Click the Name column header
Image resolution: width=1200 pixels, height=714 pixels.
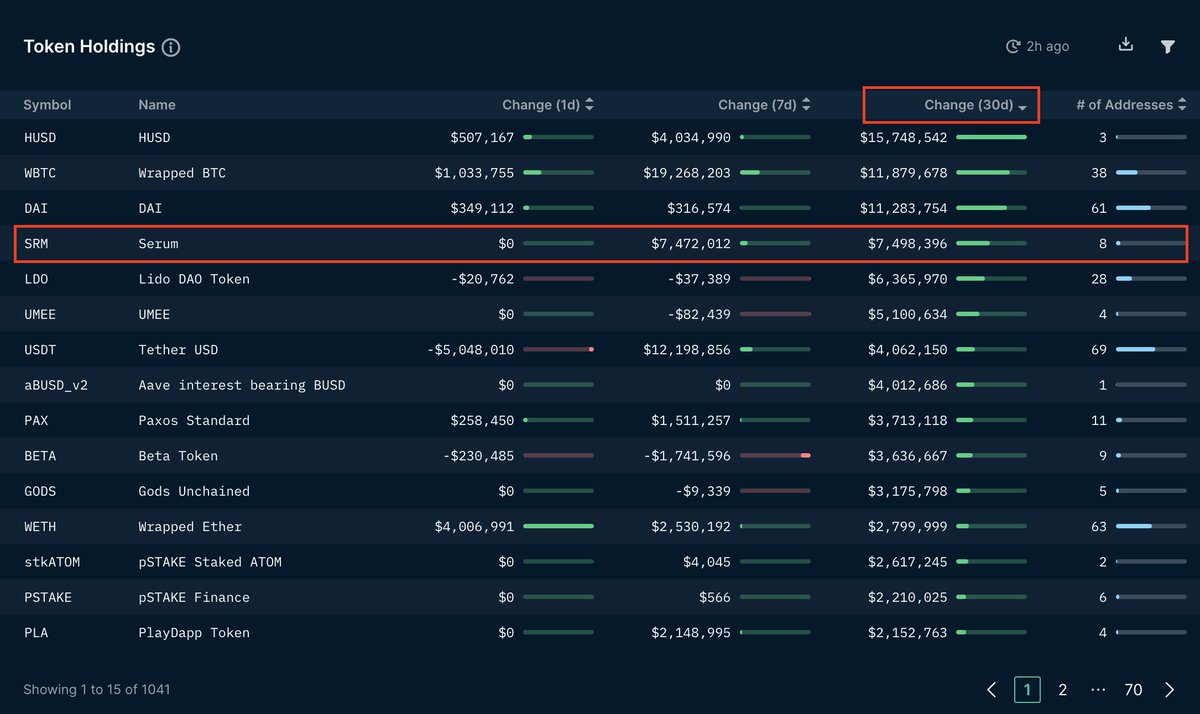157,105
